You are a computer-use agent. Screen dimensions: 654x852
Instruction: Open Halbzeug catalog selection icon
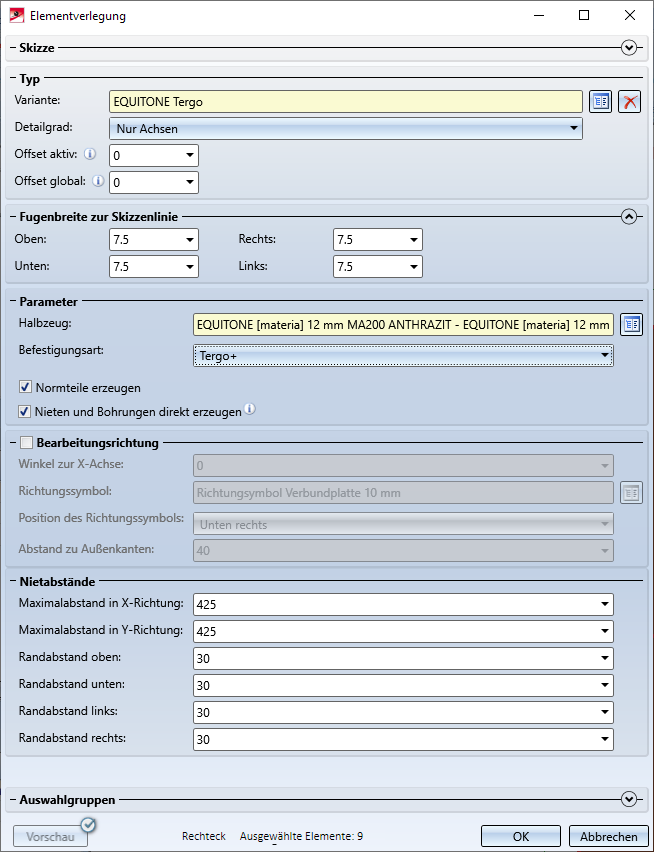coord(631,324)
